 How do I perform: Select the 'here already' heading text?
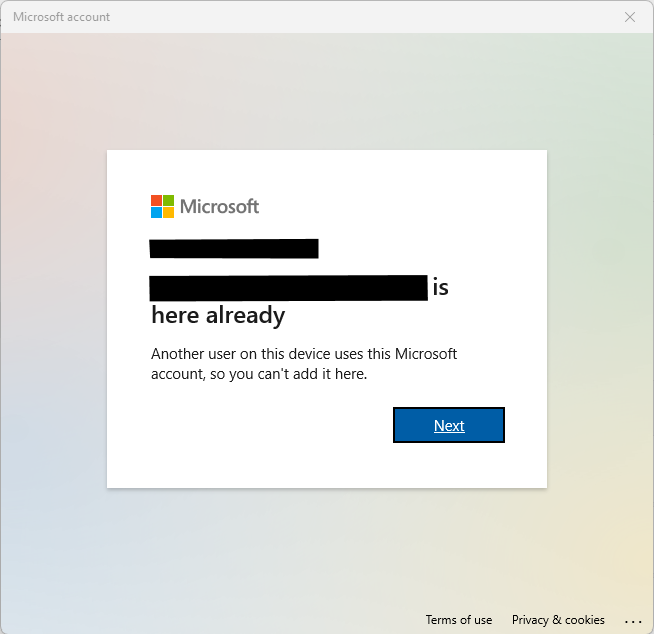(218, 315)
